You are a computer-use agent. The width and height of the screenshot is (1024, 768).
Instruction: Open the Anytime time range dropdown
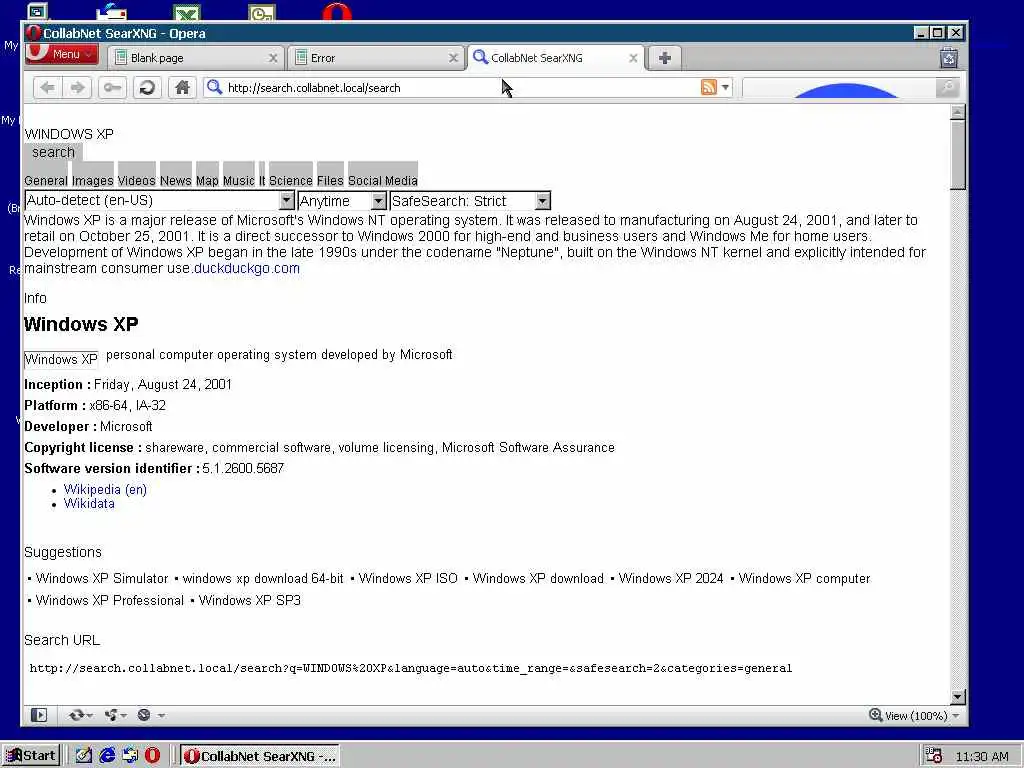click(342, 200)
